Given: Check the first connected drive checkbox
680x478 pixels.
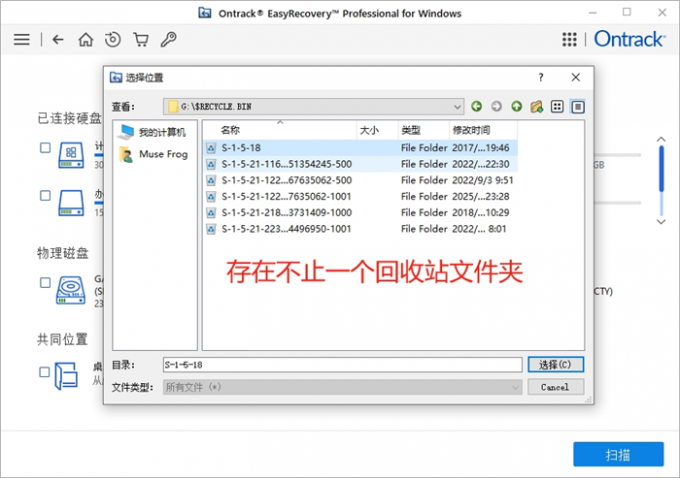Looking at the screenshot, I should pos(45,148).
